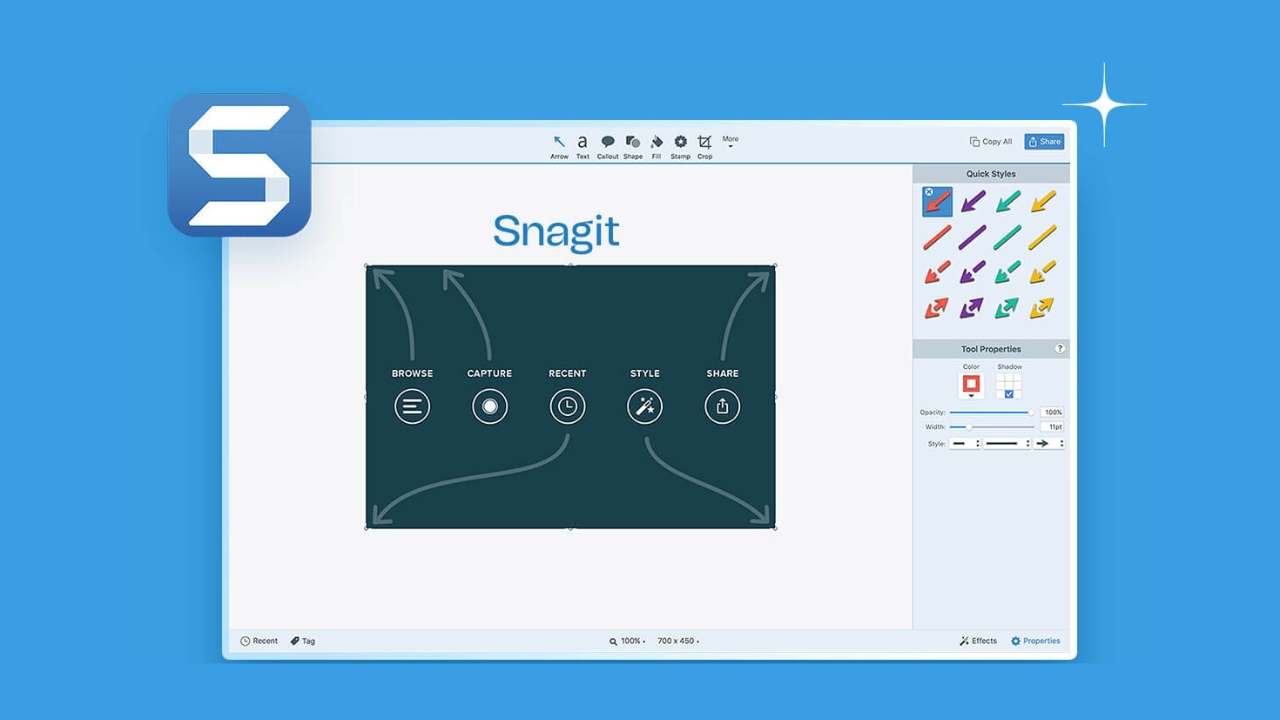1280x720 pixels.
Task: Apply the purple plain line quick style
Action: [972, 237]
